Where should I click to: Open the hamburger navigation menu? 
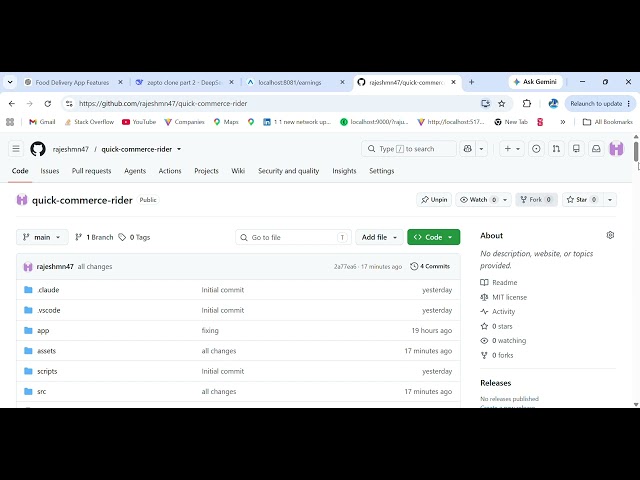(16, 149)
